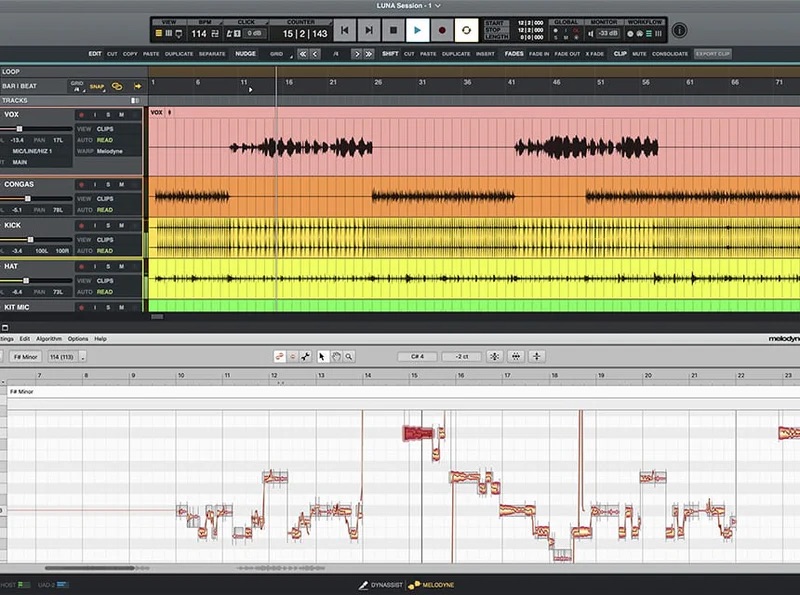Screen dimensions: 800x595
Task: Open the GRID value dropdown in the ruler header
Action: click(x=78, y=86)
